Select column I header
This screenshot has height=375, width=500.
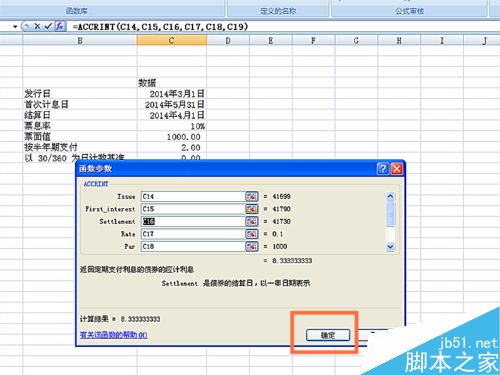442,41
